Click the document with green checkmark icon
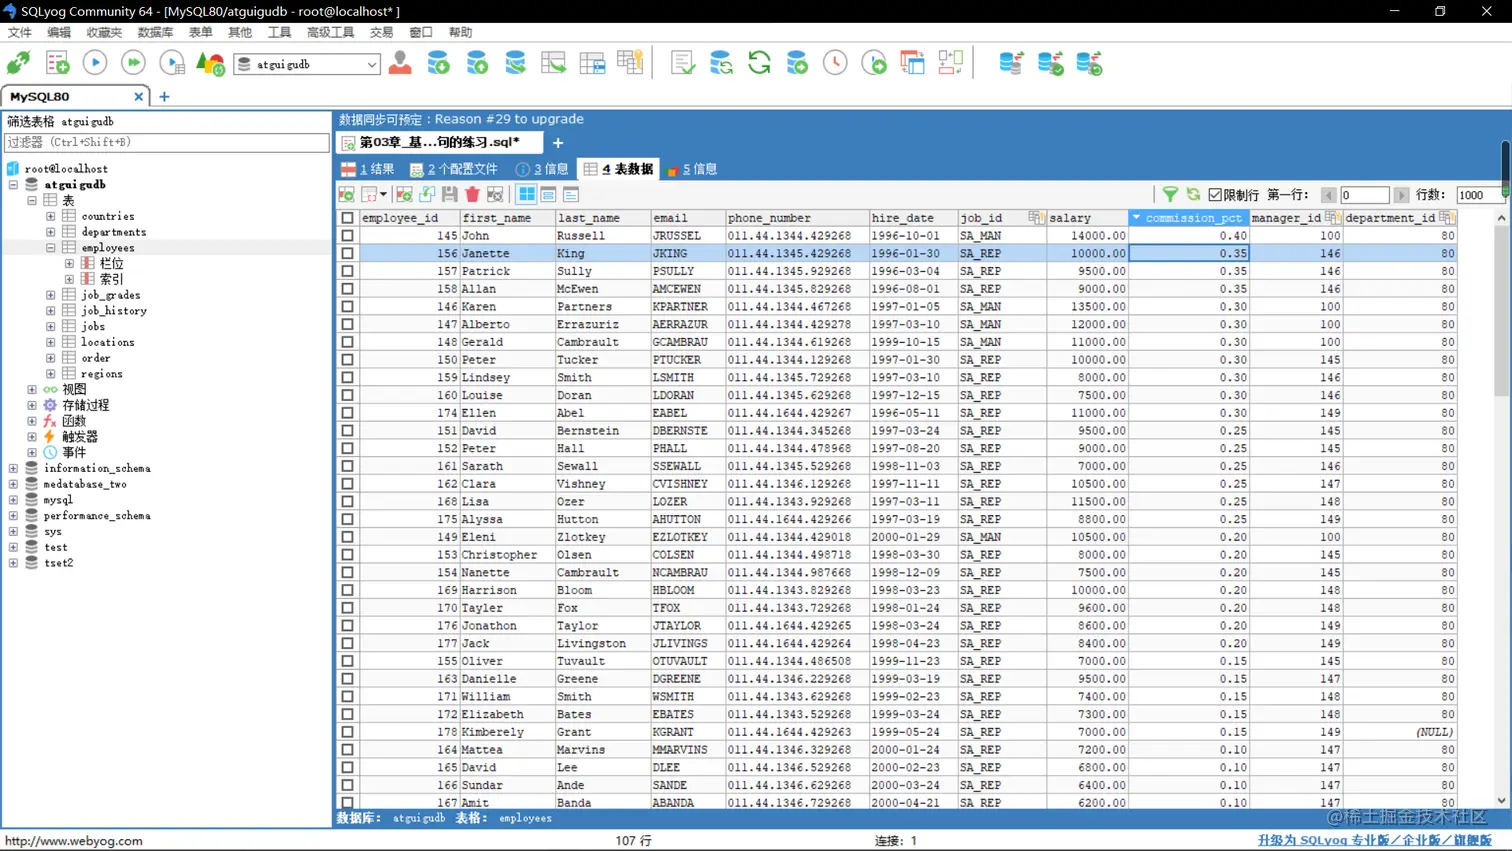1512x851 pixels. (683, 63)
